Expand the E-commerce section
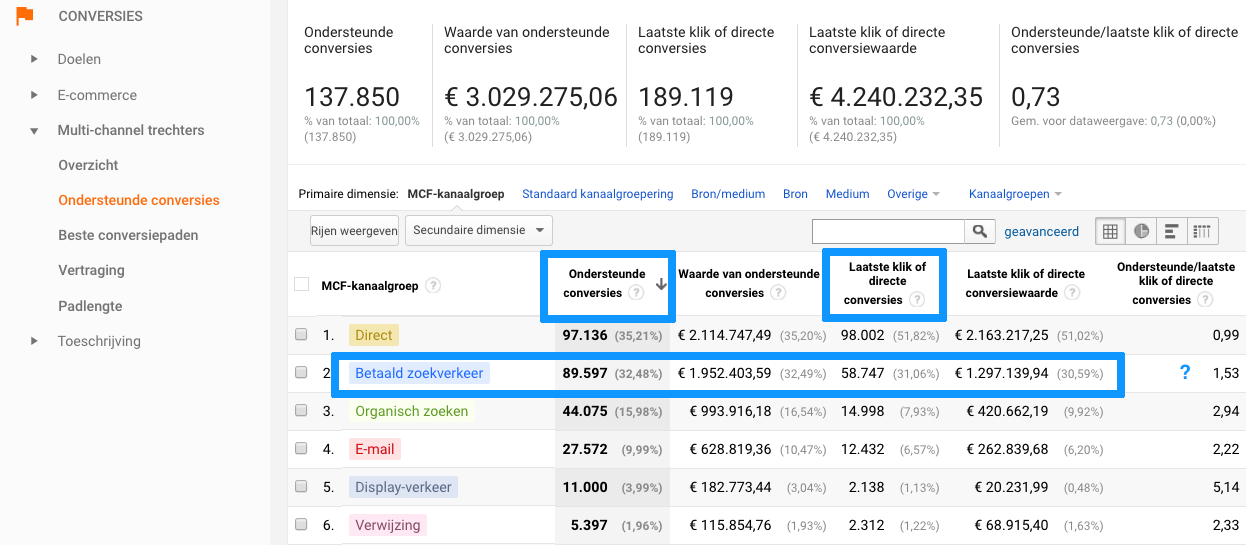The image size is (1246, 545). coord(34,95)
